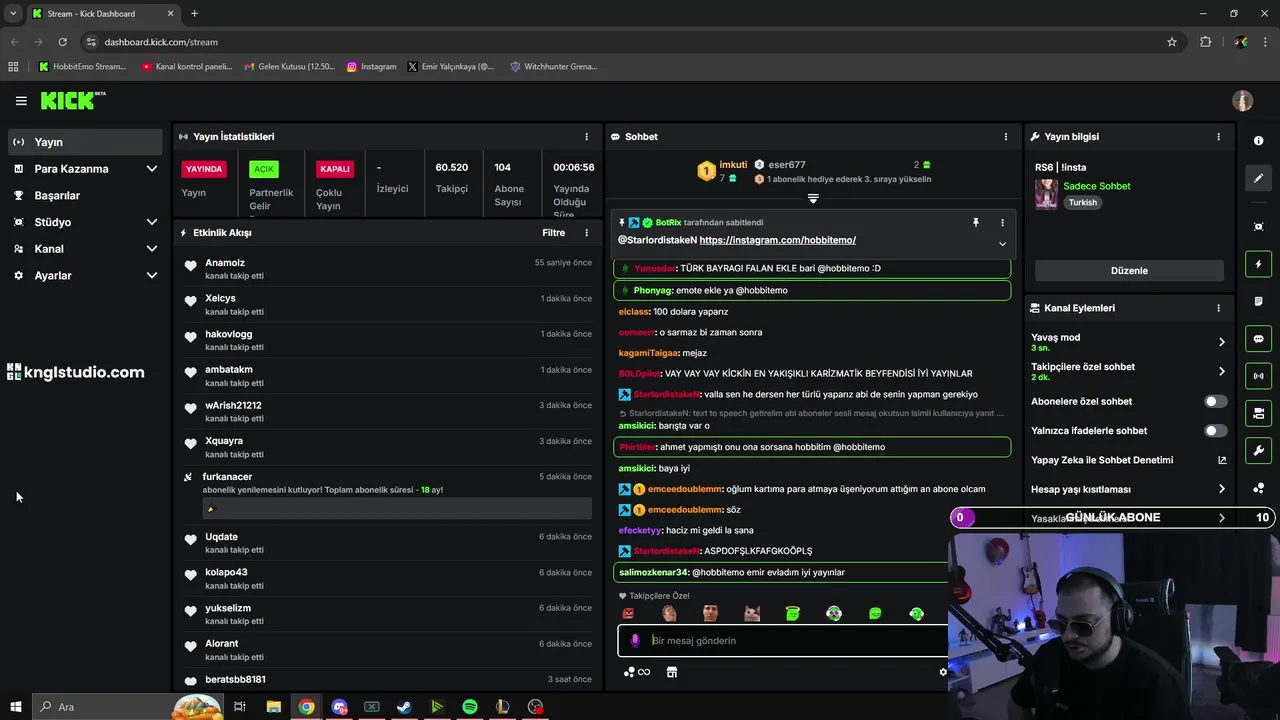This screenshot has height=720, width=1280.
Task: Open the Filtre button in Etkinlik Akışı
Action: 553,232
